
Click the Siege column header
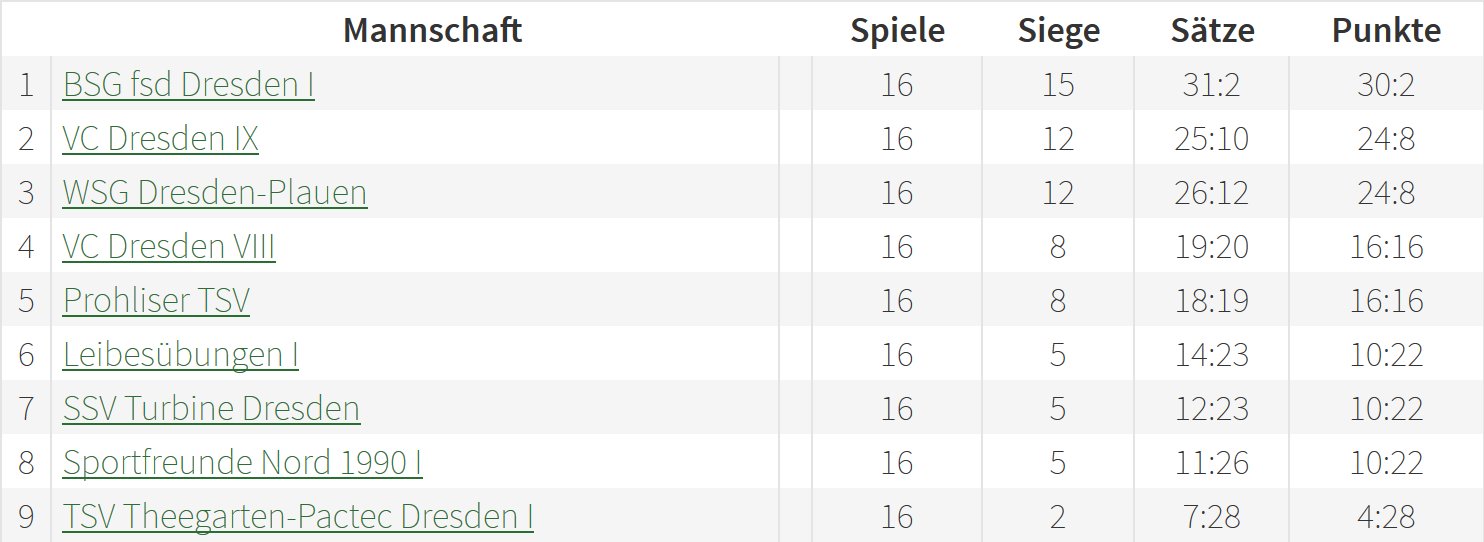coord(1058,30)
